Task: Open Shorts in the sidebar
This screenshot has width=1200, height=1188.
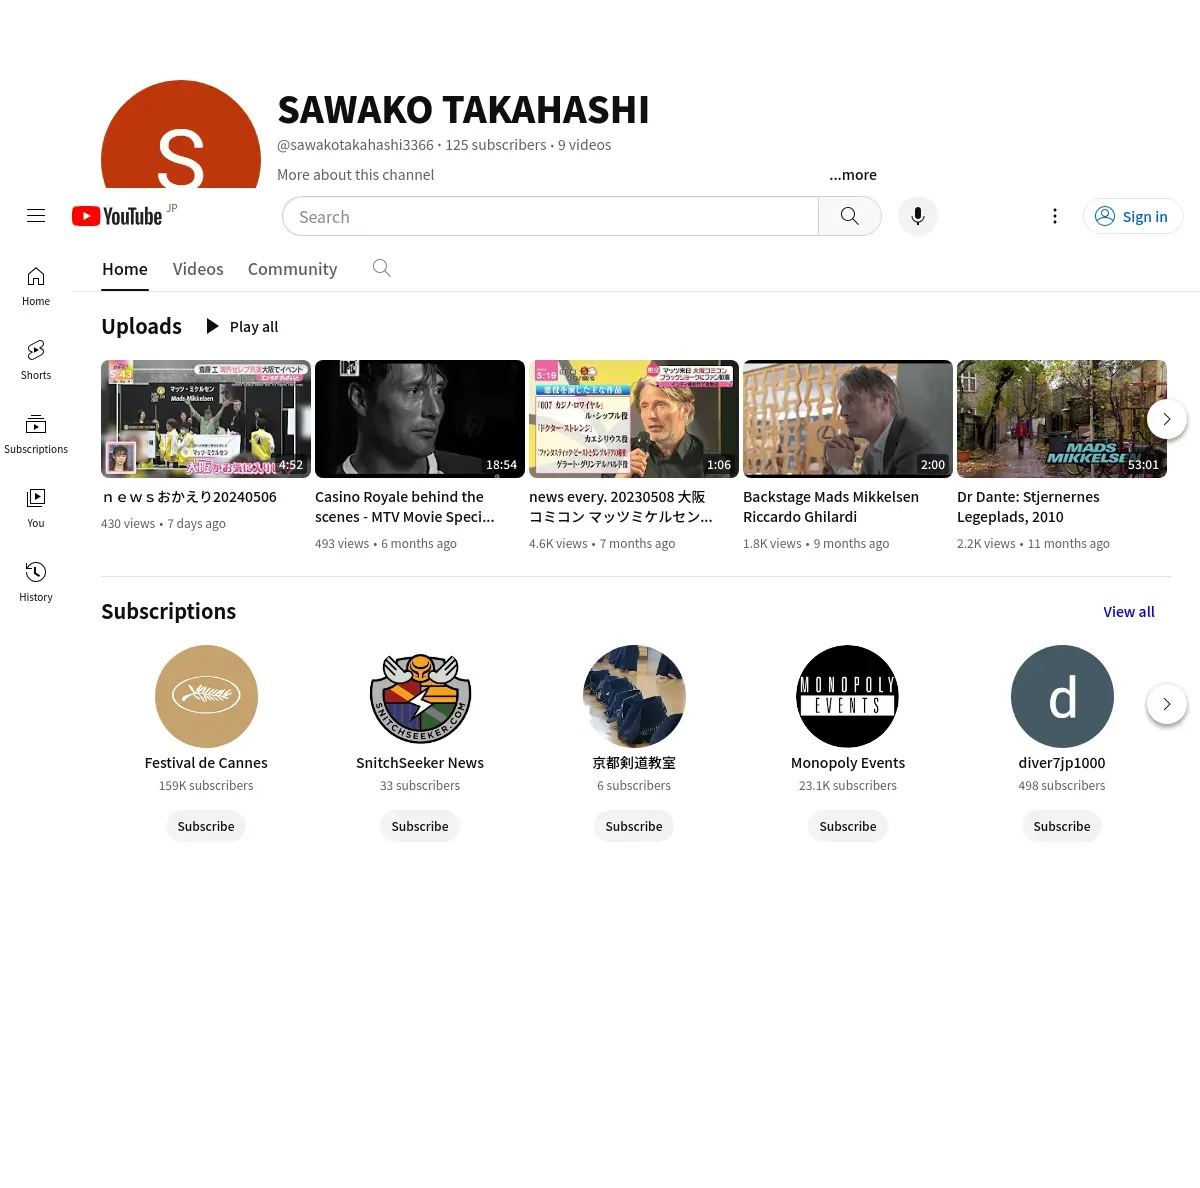Action: coord(36,360)
